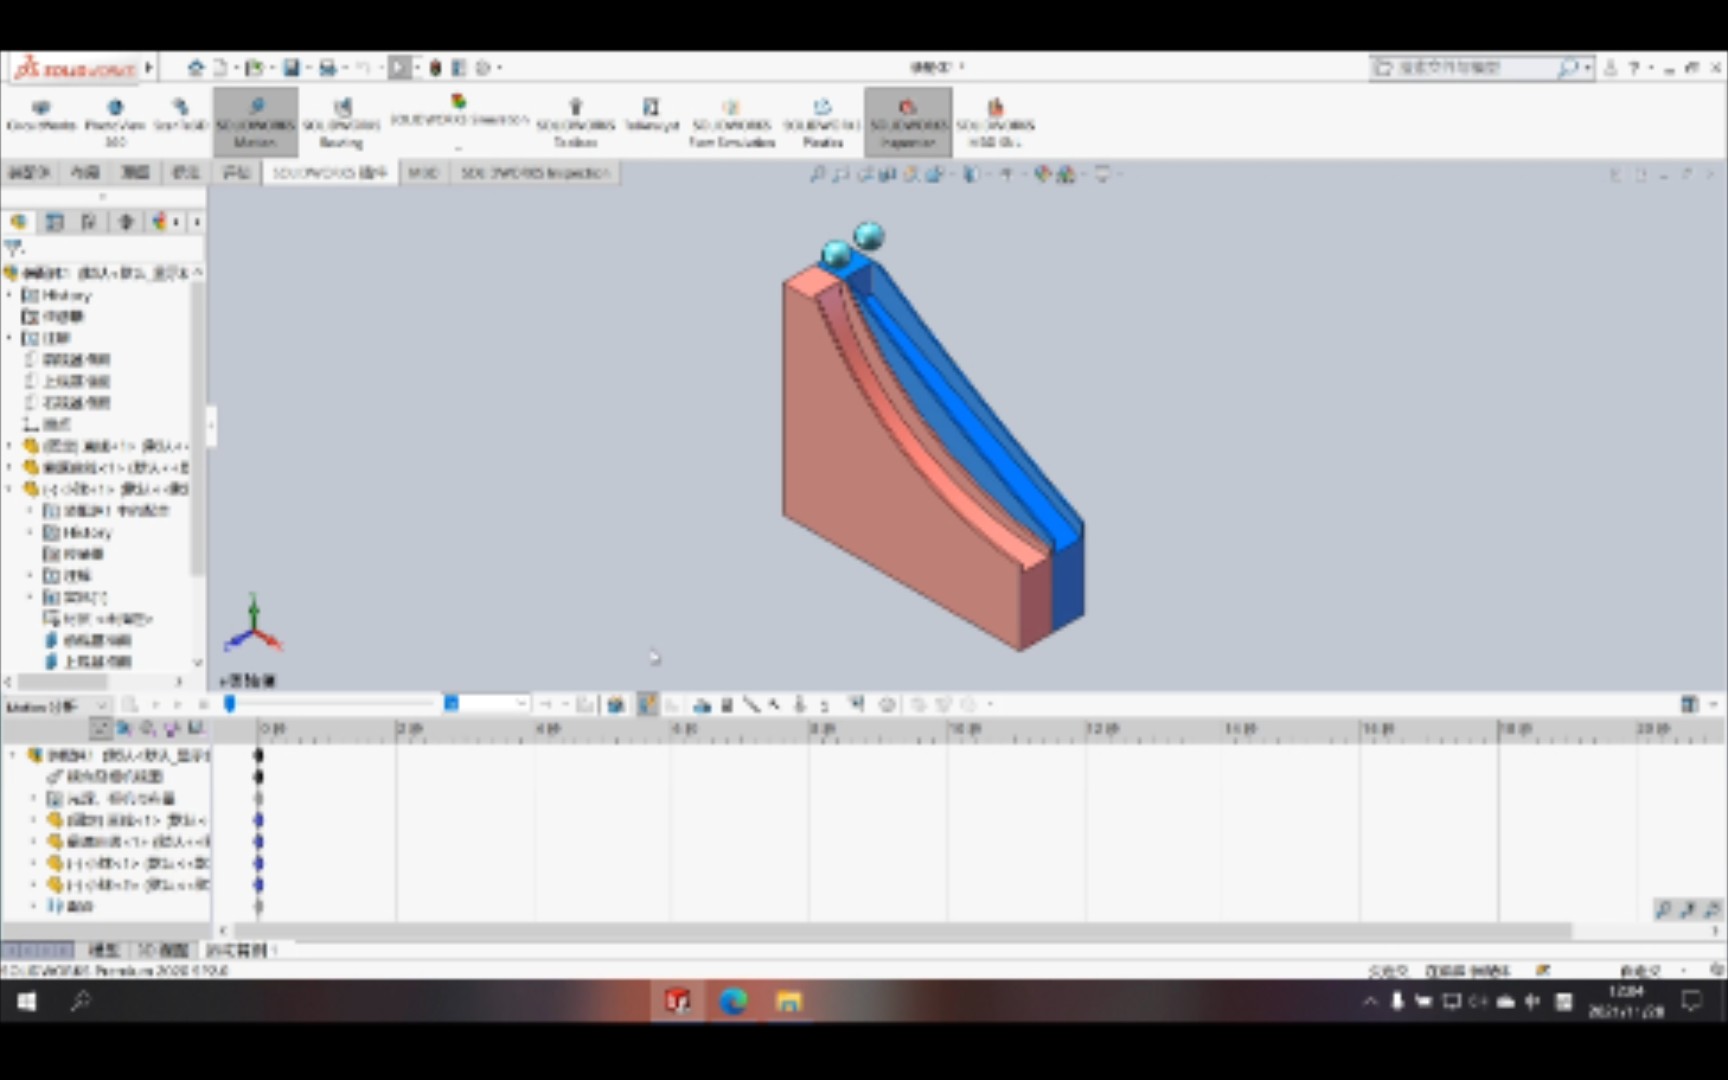
Task: Collapse the third component node in feature tree
Action: pyautogui.click(x=10, y=489)
